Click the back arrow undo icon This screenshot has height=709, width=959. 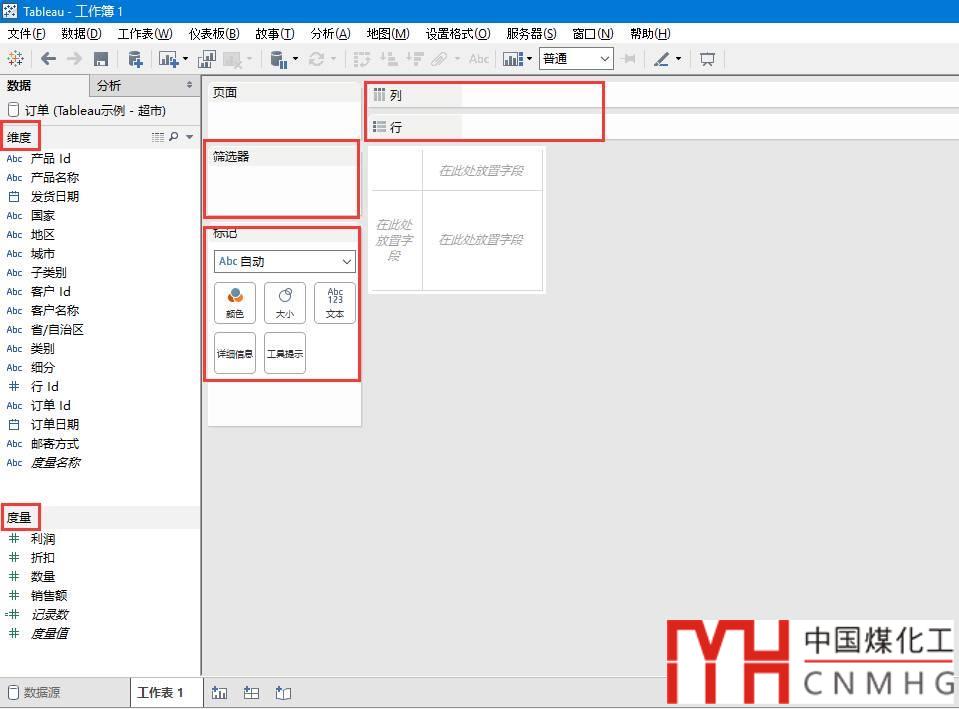[x=48, y=59]
